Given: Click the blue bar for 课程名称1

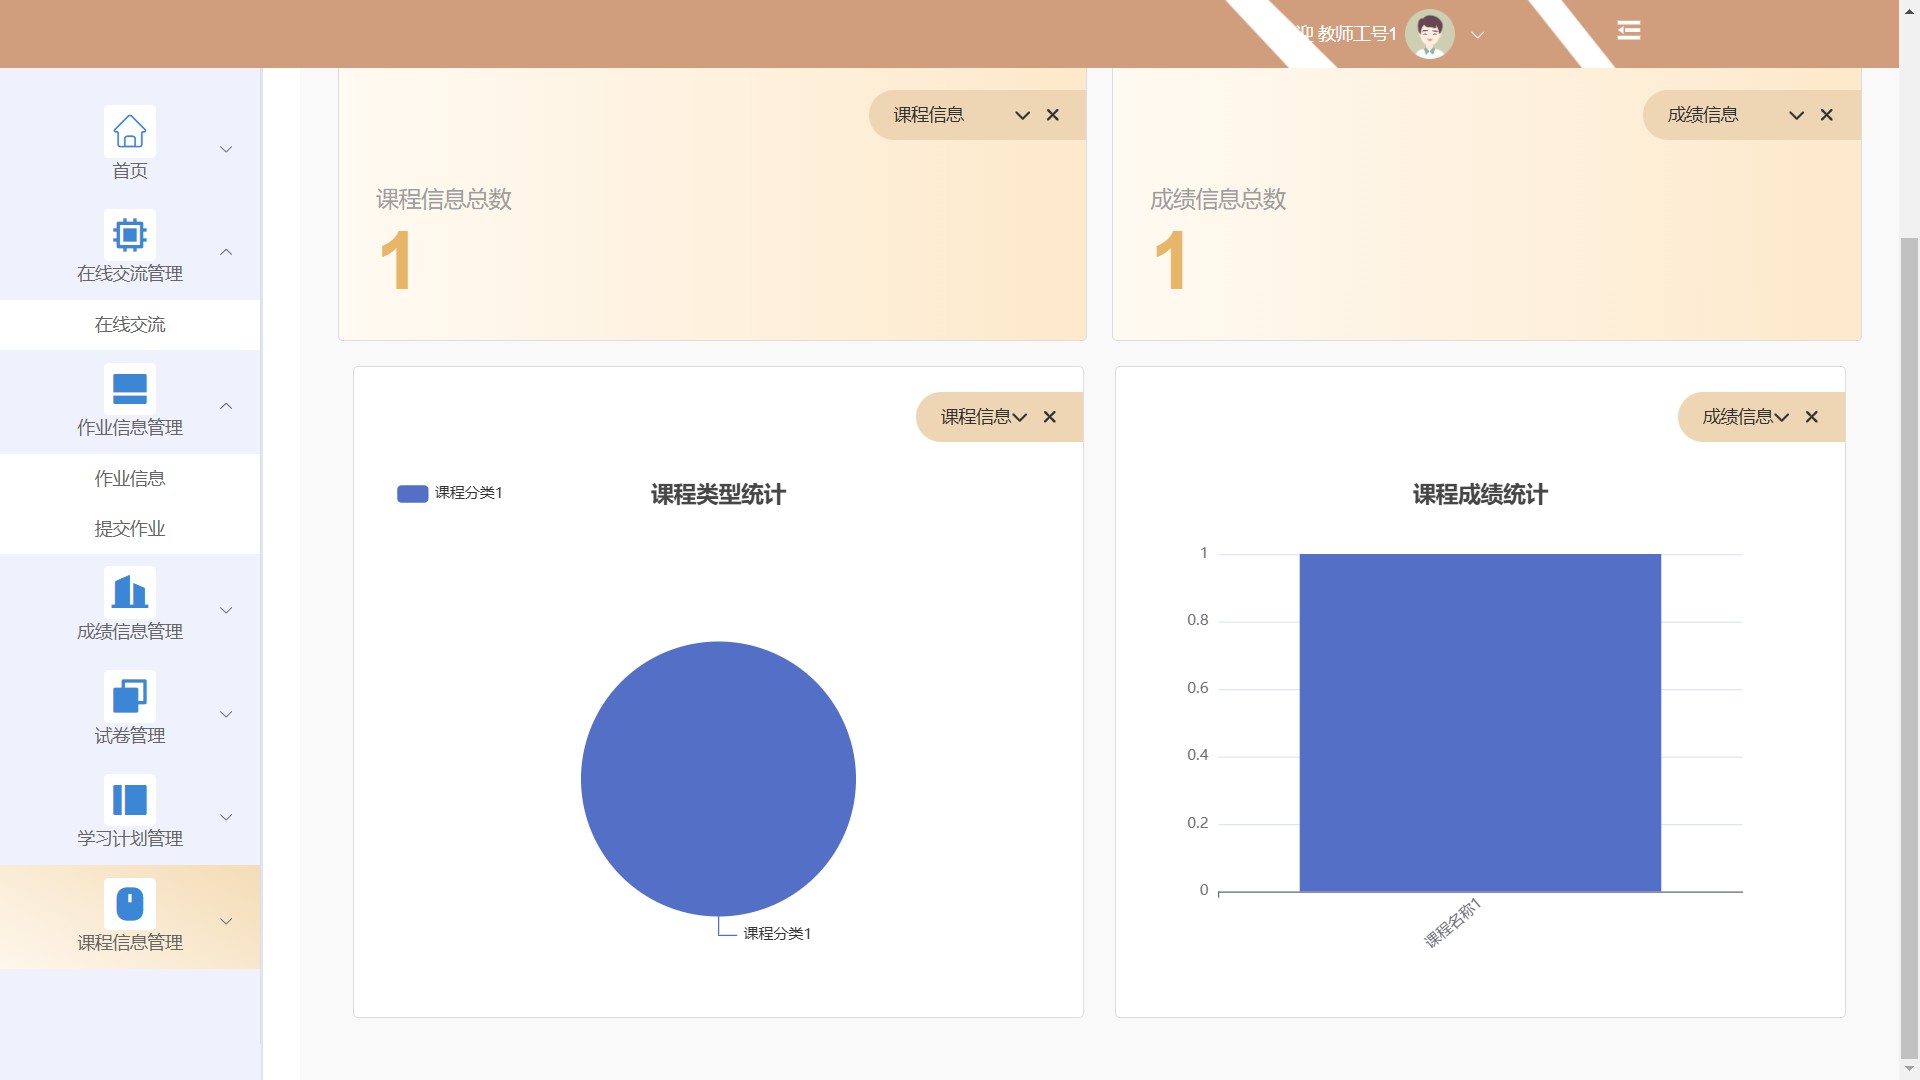Looking at the screenshot, I should click(x=1479, y=721).
